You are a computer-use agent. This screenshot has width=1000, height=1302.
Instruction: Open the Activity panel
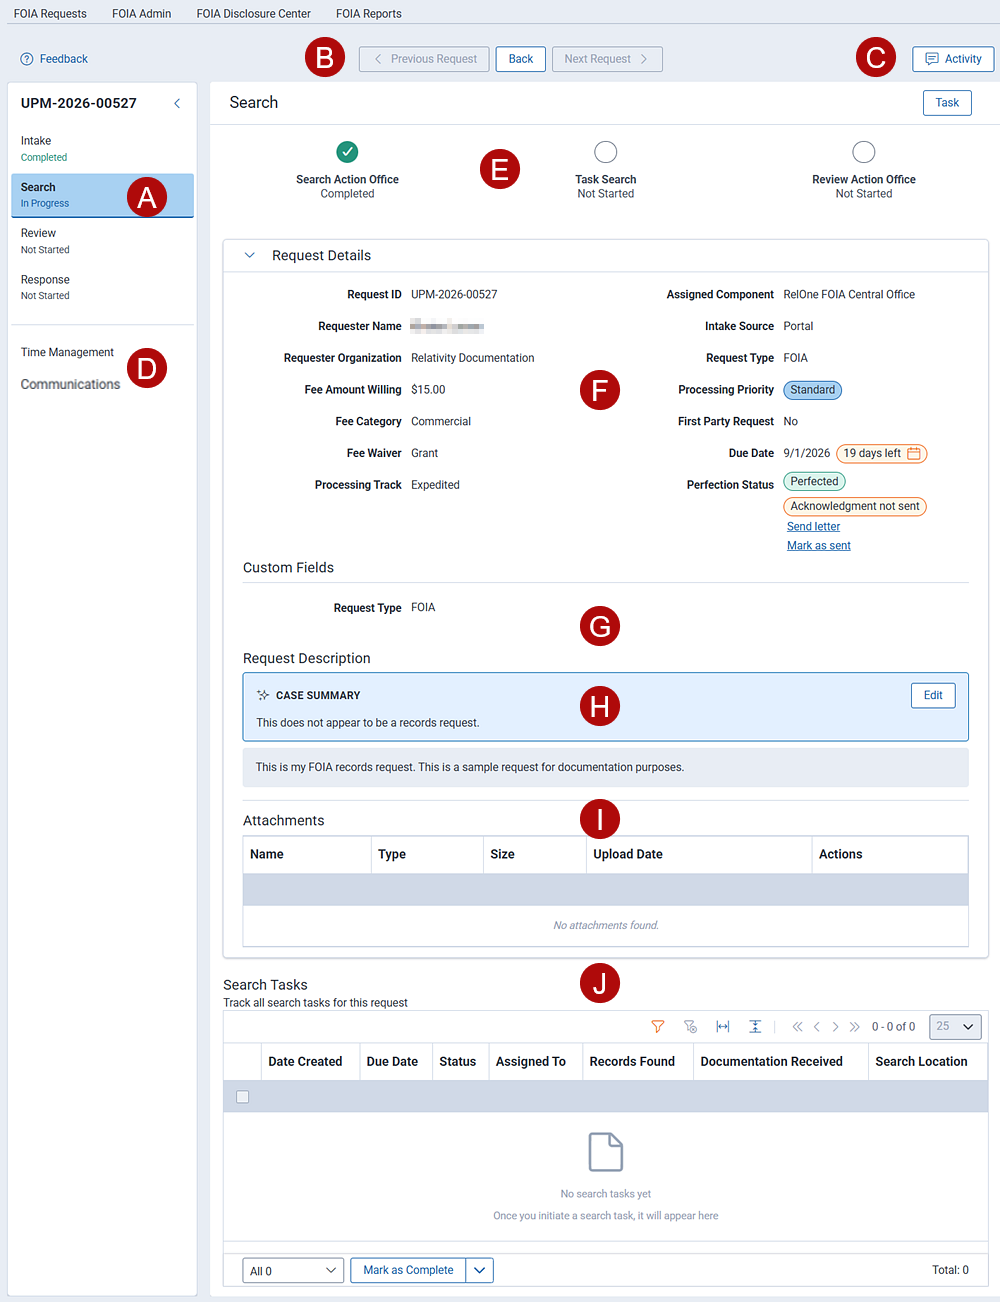click(953, 59)
